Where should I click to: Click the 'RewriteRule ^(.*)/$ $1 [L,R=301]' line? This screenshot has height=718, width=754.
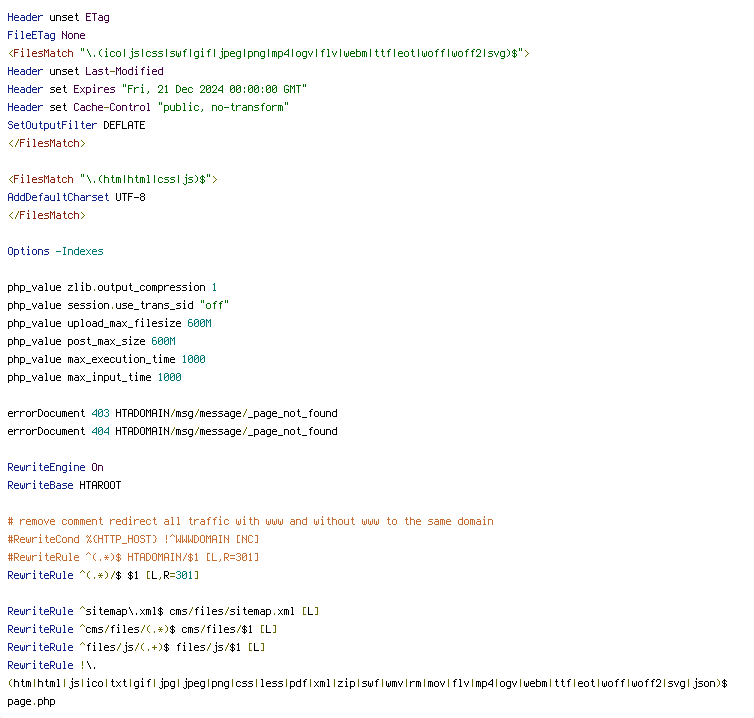coord(103,576)
